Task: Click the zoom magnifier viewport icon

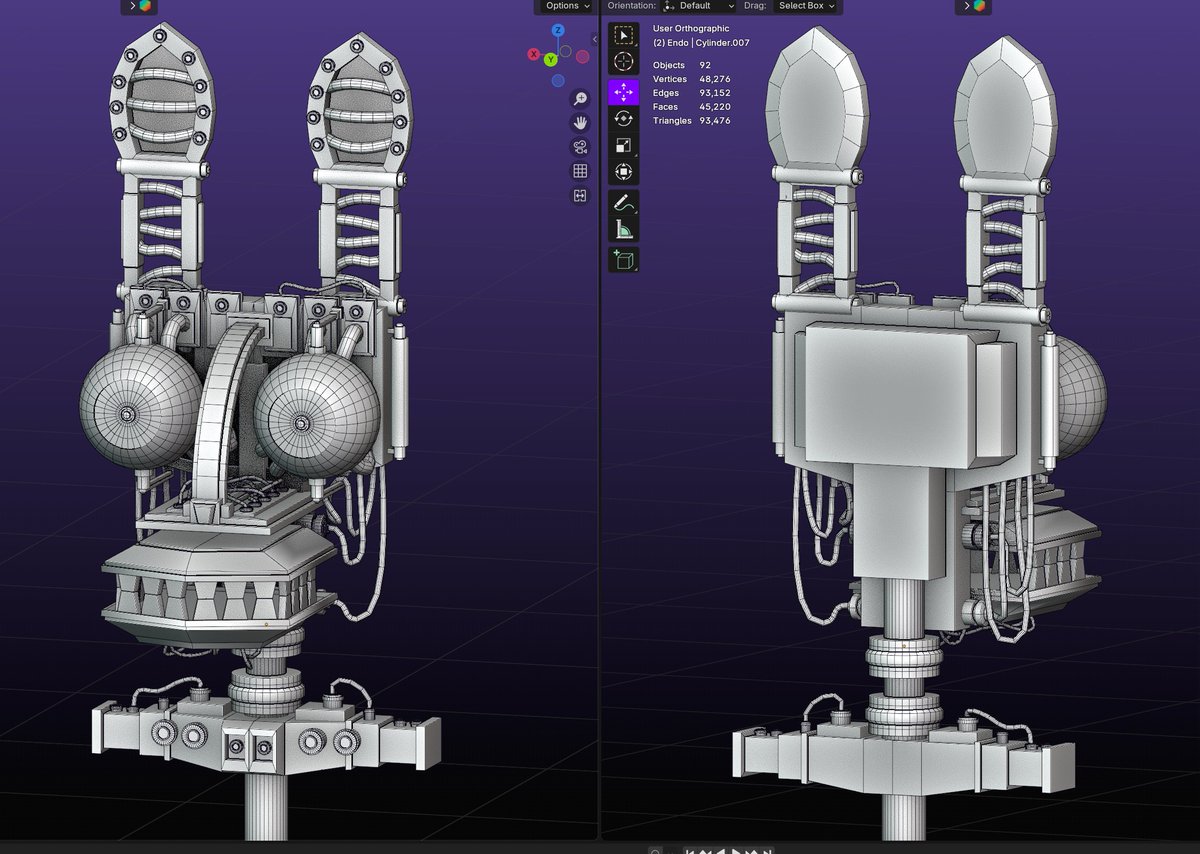Action: tap(580, 98)
